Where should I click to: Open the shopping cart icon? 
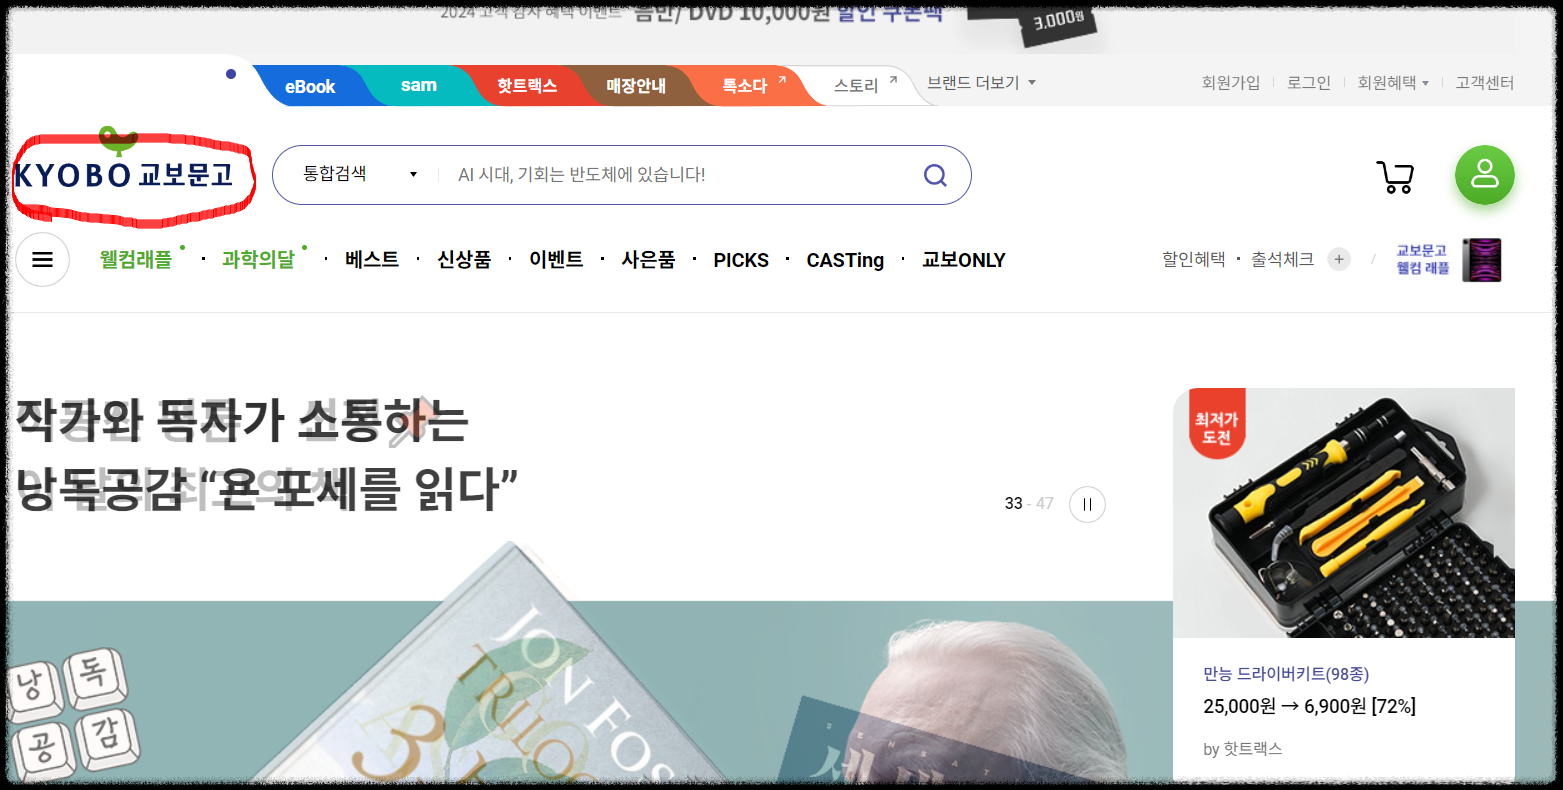(1395, 176)
